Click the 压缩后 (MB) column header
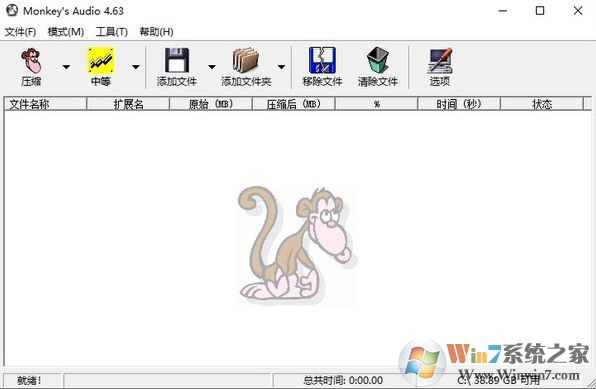 [x=293, y=104]
